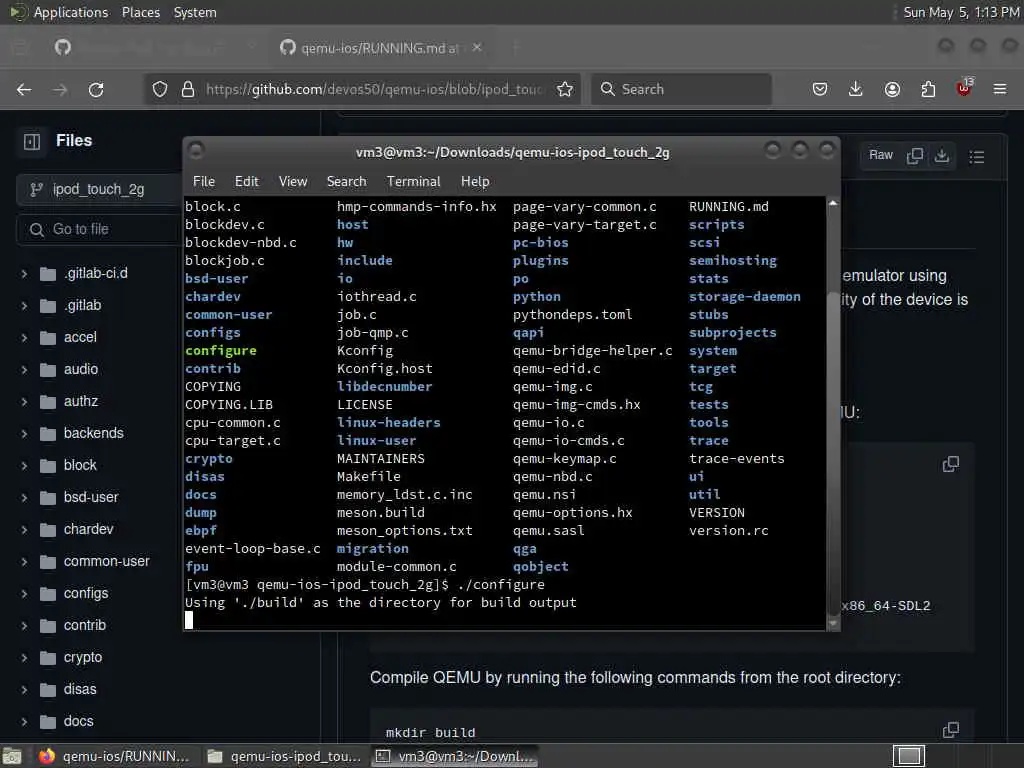Open the terminal File menu
This screenshot has height=768, width=1024.
pos(204,182)
